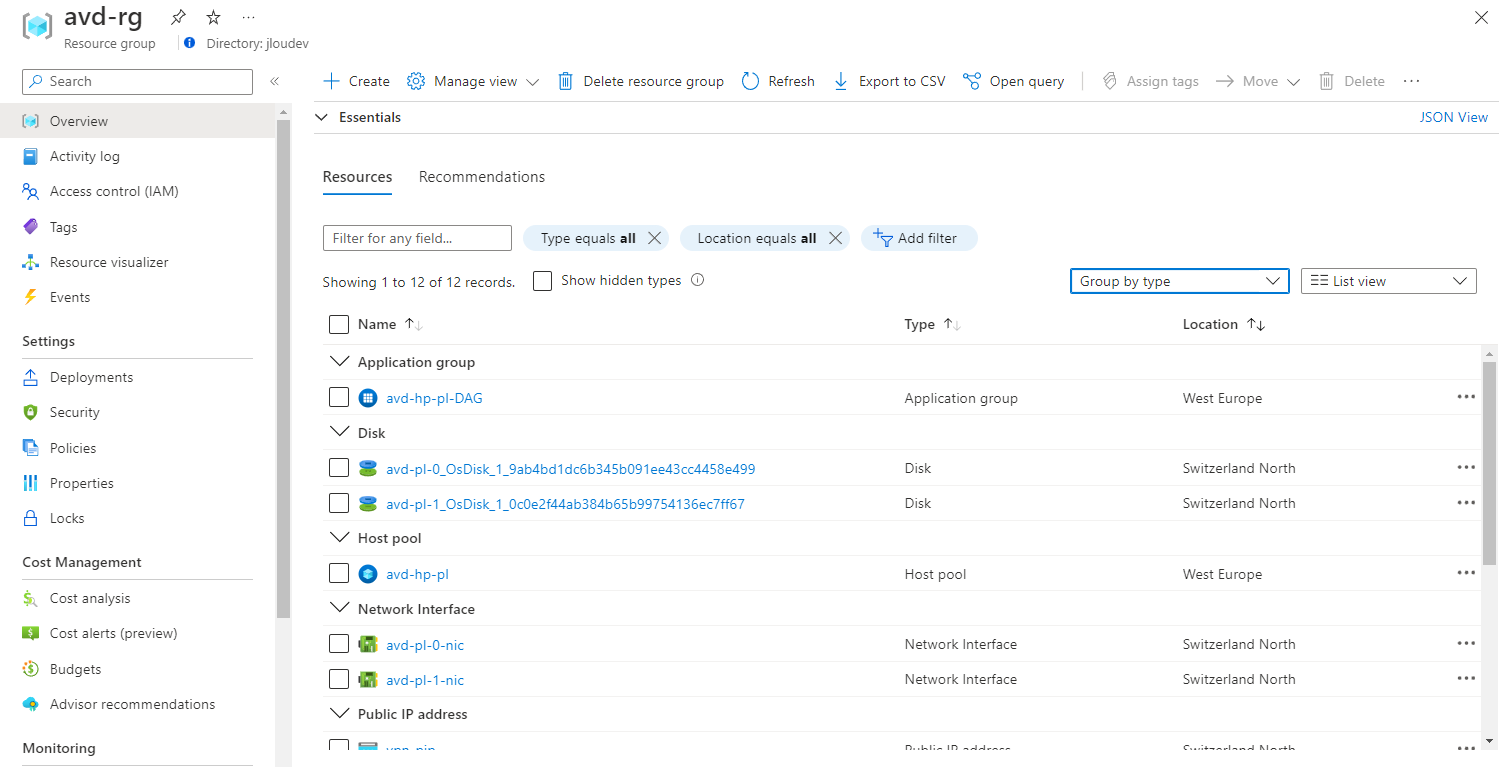Open row menu for avd-hp-pl-DAG
This screenshot has width=1509, height=767.
(1466, 397)
